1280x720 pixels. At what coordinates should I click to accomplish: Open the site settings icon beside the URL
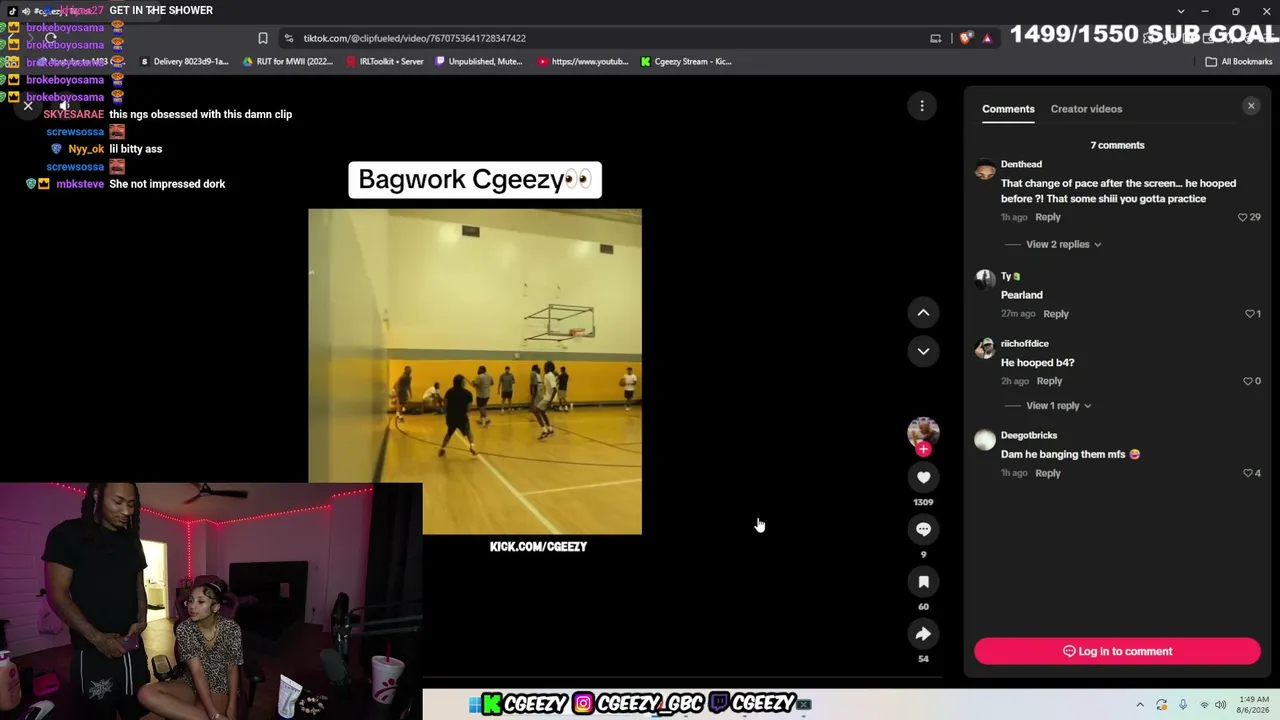click(x=289, y=38)
